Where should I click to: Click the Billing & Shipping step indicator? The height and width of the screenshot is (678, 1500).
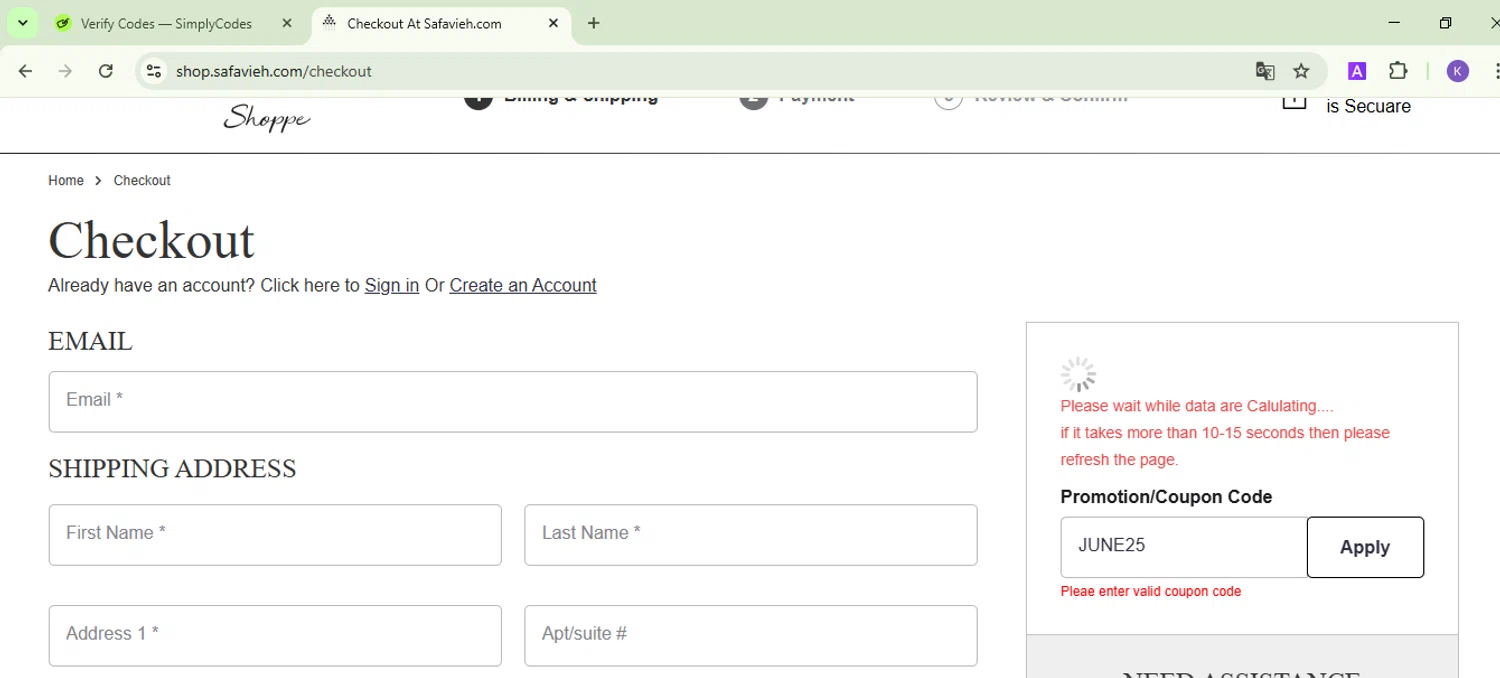coord(561,100)
